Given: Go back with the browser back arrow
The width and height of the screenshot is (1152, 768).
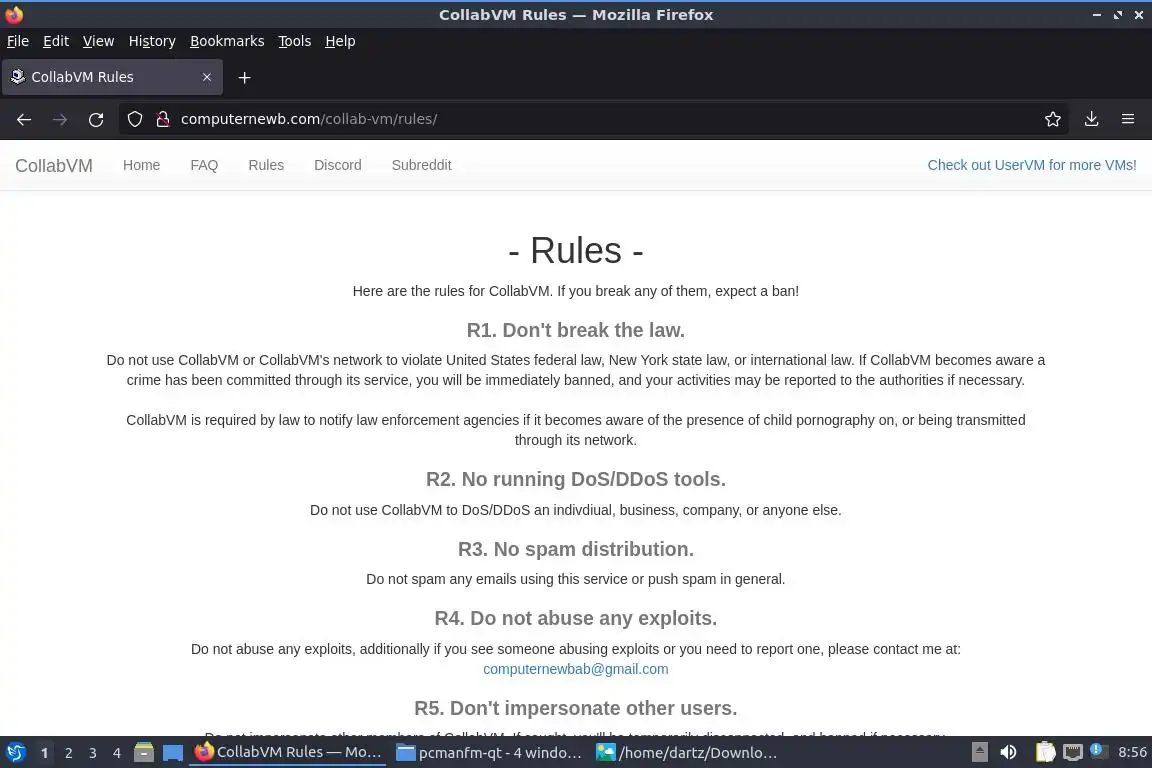Looking at the screenshot, I should [x=24, y=119].
